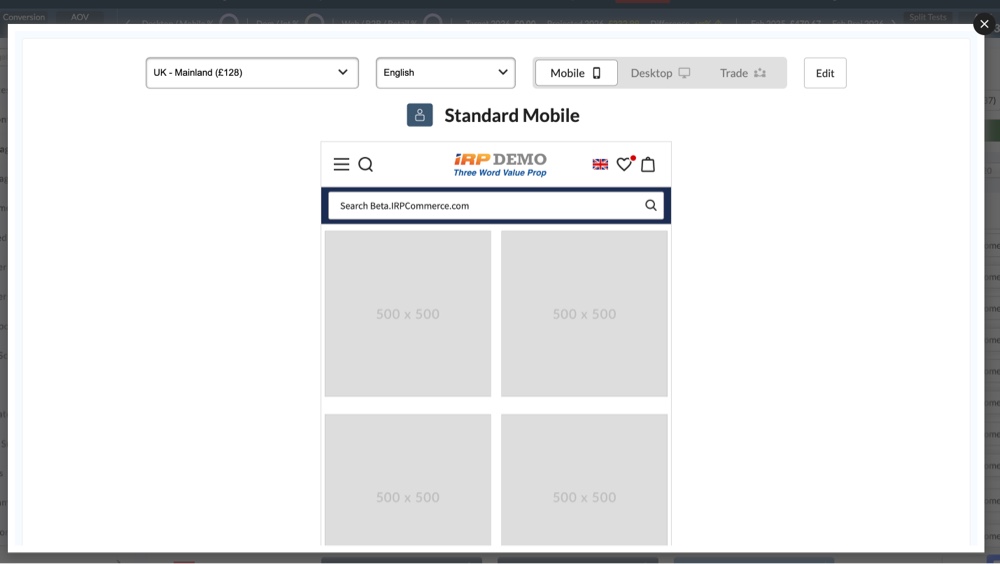Click the blue user icon beside Standard Mobile
Screen dimensions: 1000x564
click(420, 115)
